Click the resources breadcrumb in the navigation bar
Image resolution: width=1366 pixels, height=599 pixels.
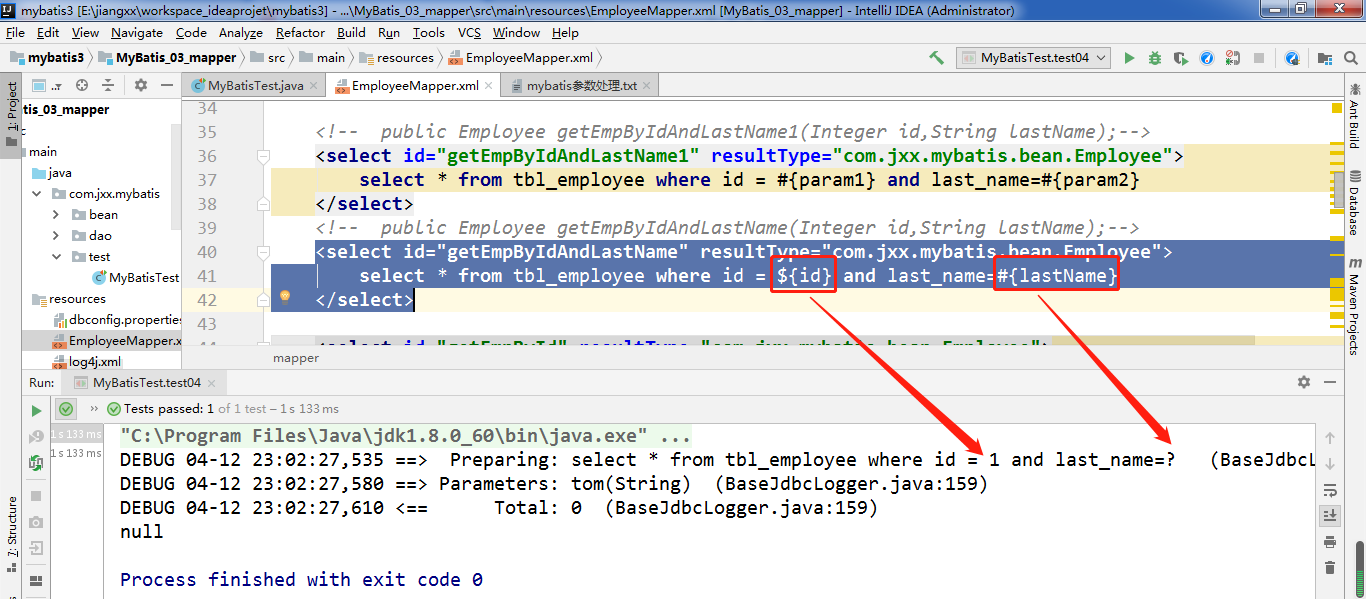click(x=397, y=58)
